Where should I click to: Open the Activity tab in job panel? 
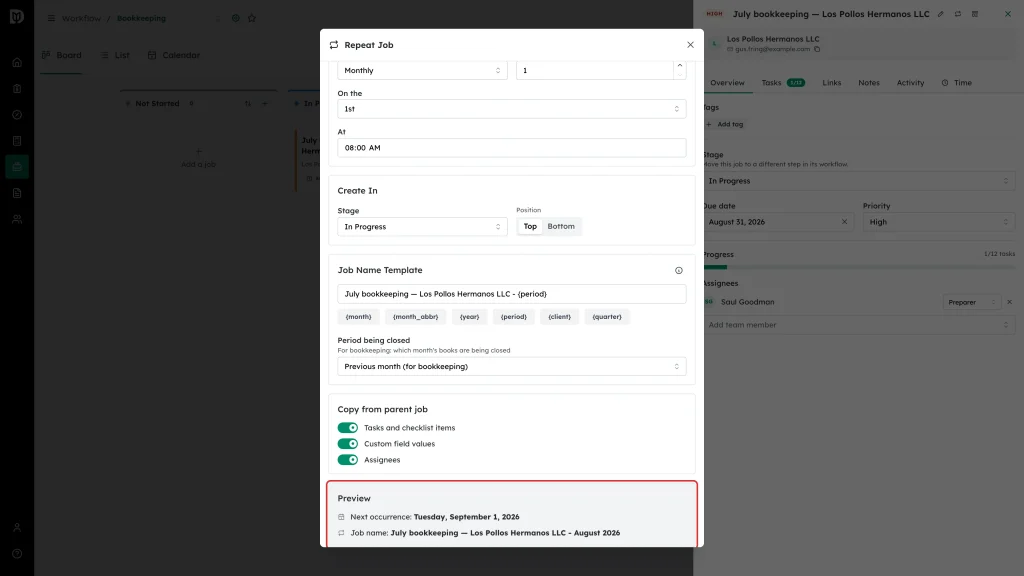click(910, 83)
